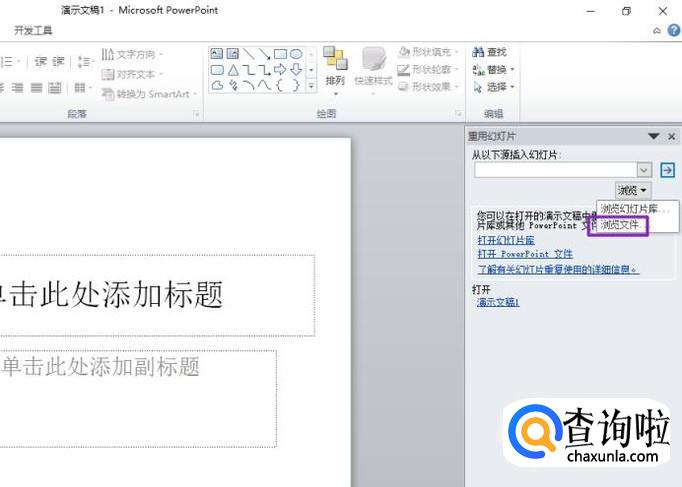Open 快速样式 quick styles gallery
This screenshot has width=682, height=487.
coord(373,71)
